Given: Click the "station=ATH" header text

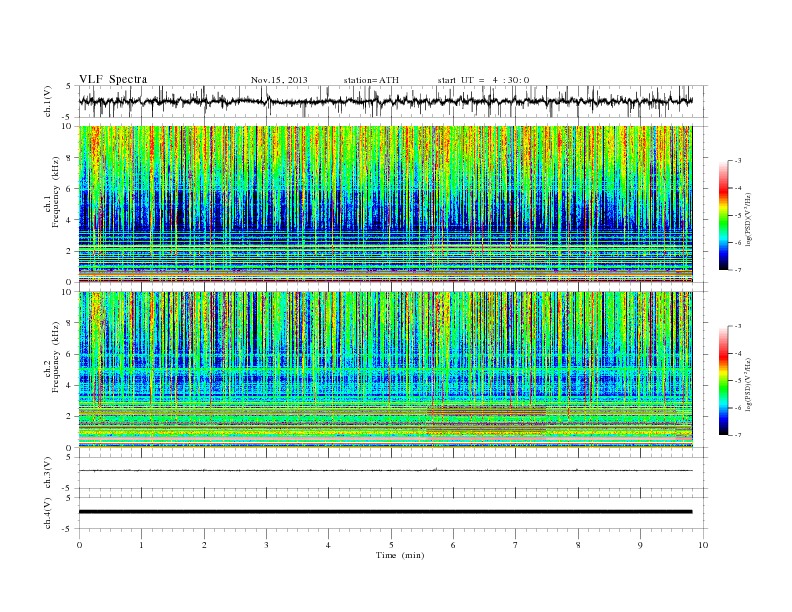Looking at the screenshot, I should click(371, 80).
